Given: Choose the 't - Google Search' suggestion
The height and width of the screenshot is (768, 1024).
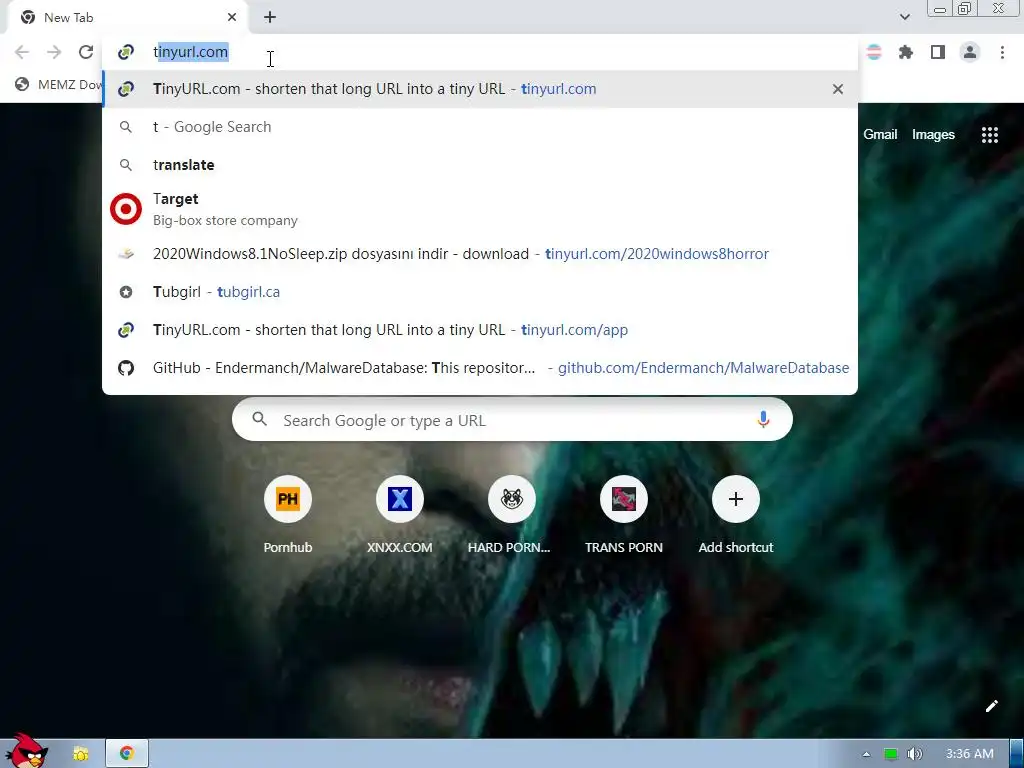Looking at the screenshot, I should pyautogui.click(x=480, y=127).
